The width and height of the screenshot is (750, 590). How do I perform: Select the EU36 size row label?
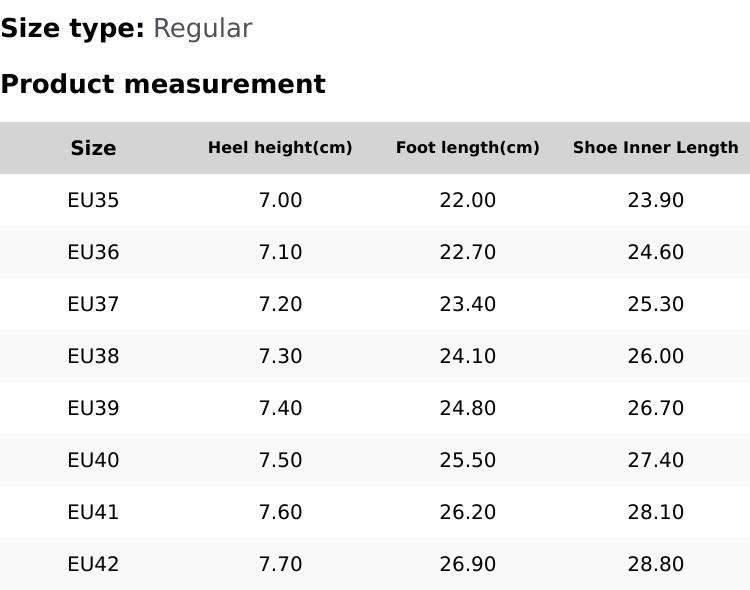click(93, 252)
